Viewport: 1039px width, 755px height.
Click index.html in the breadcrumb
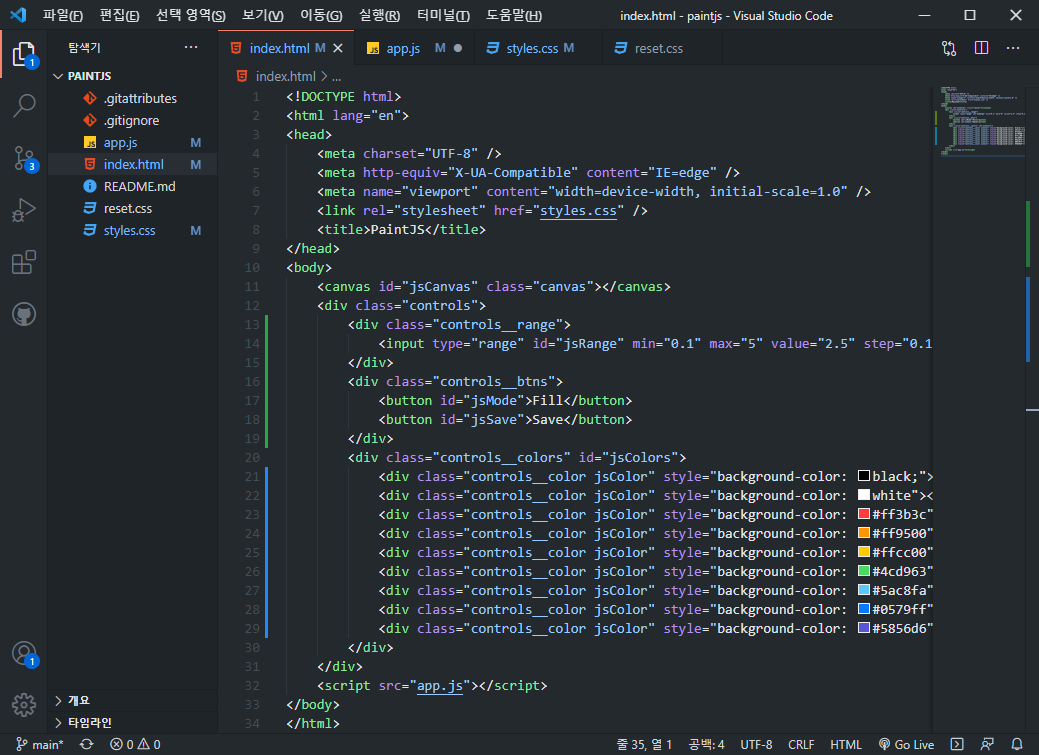(x=286, y=77)
